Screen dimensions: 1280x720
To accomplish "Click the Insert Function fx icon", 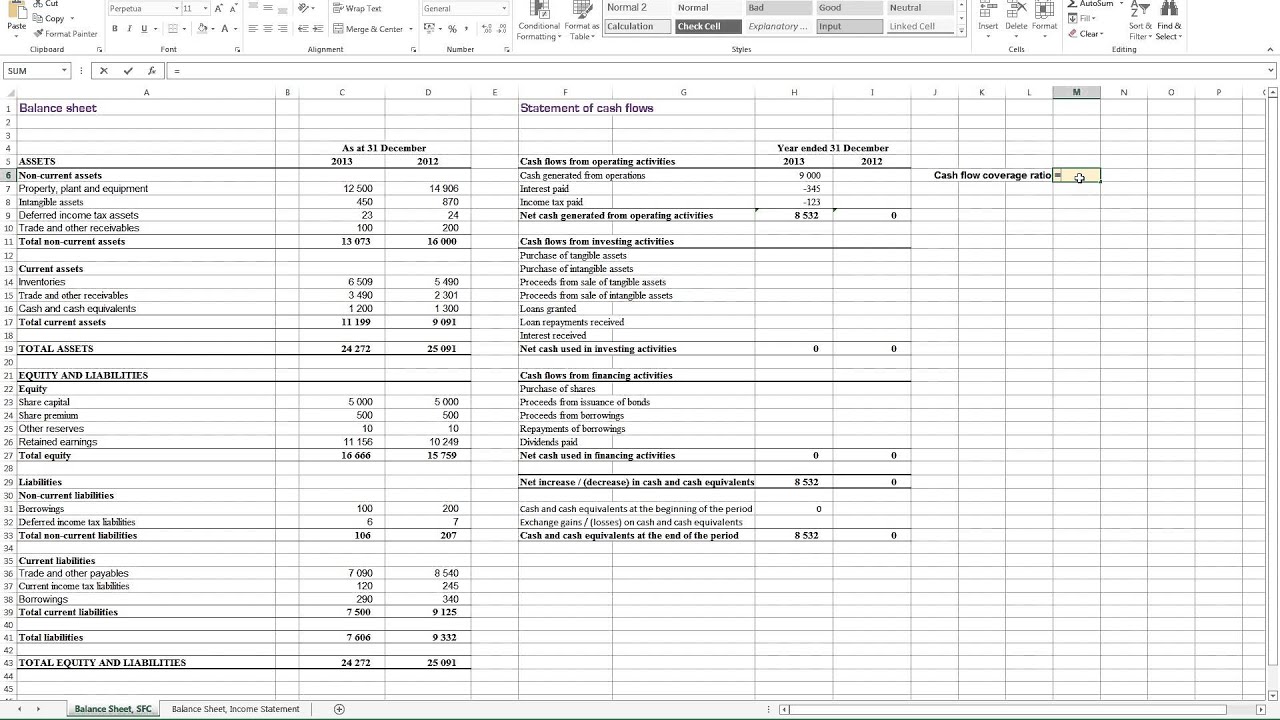I will [x=152, y=71].
